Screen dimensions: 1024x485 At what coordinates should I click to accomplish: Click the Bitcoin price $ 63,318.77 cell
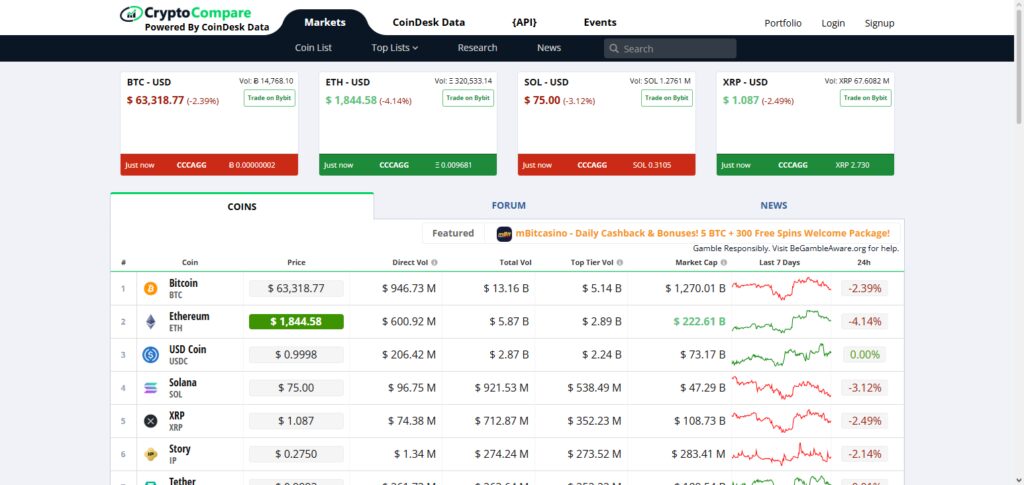click(x=296, y=289)
